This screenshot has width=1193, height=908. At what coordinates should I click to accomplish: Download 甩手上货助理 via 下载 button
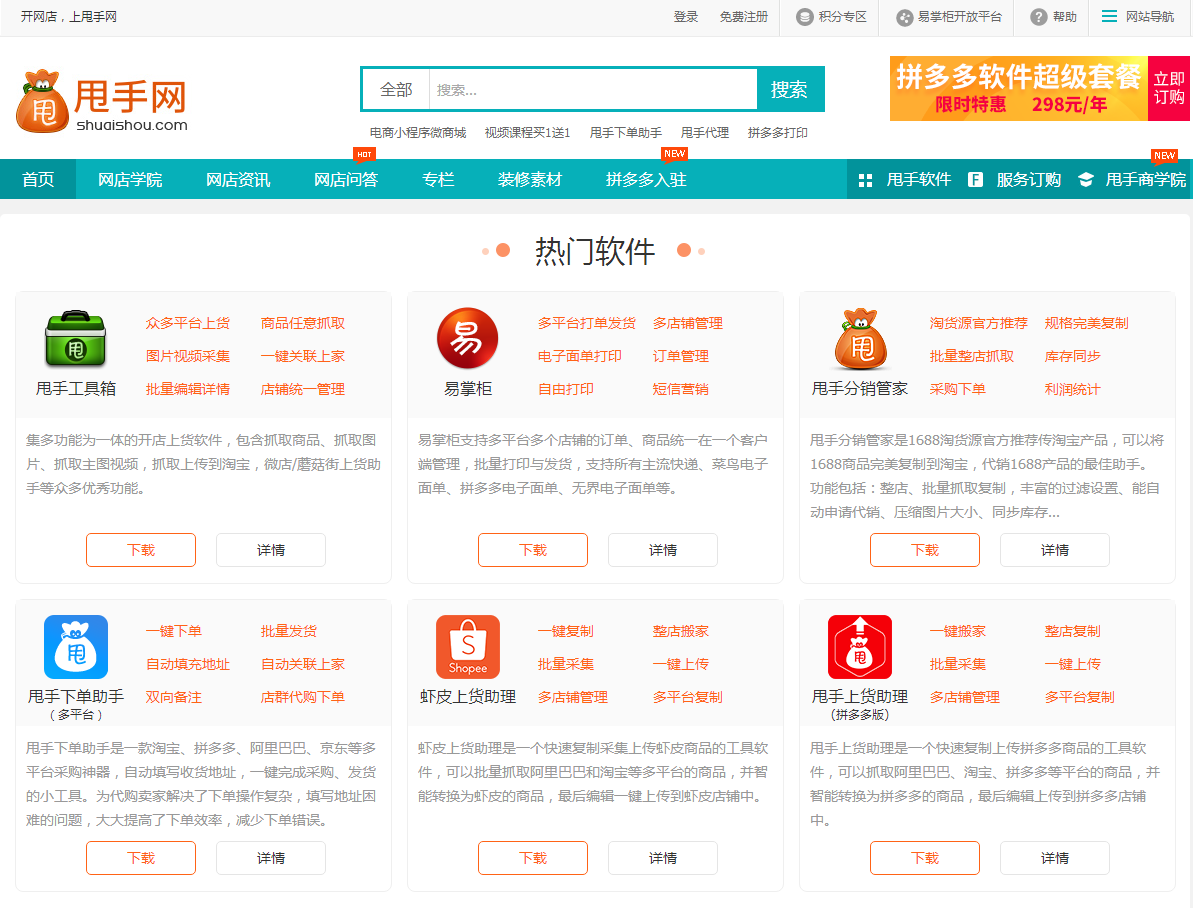point(925,859)
